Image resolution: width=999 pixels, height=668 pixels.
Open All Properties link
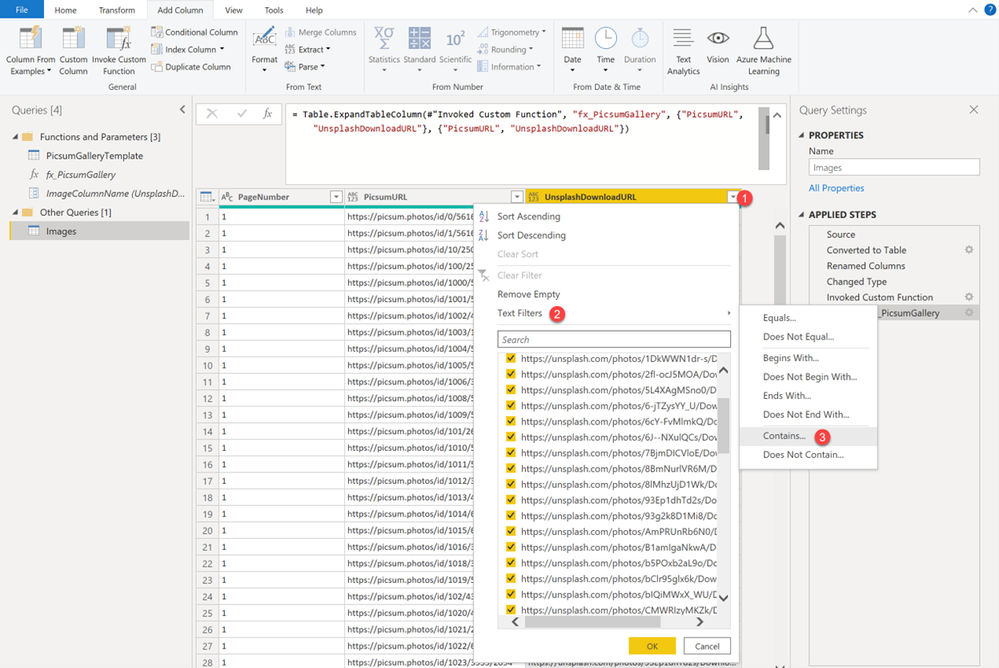(x=836, y=188)
